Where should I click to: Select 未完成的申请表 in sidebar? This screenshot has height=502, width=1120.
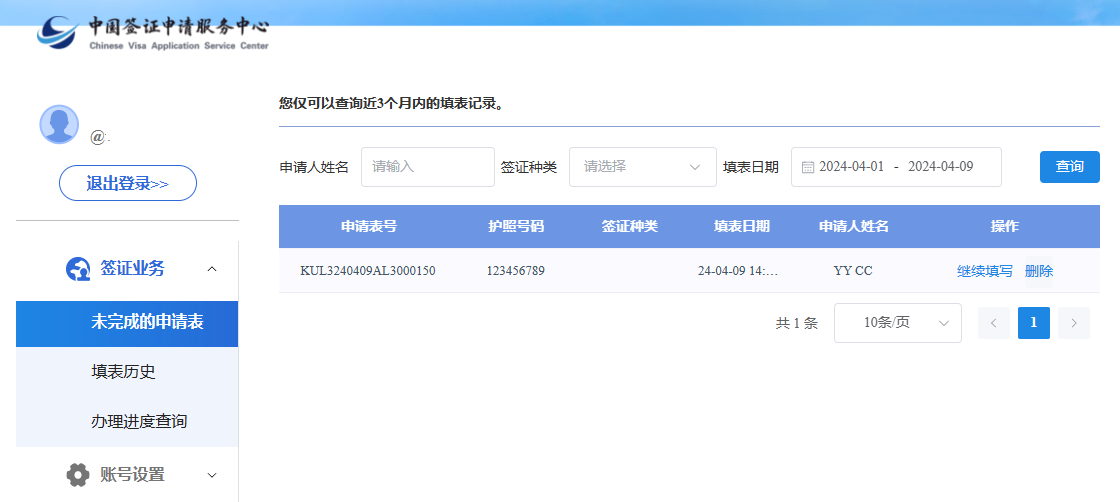pyautogui.click(x=147, y=322)
